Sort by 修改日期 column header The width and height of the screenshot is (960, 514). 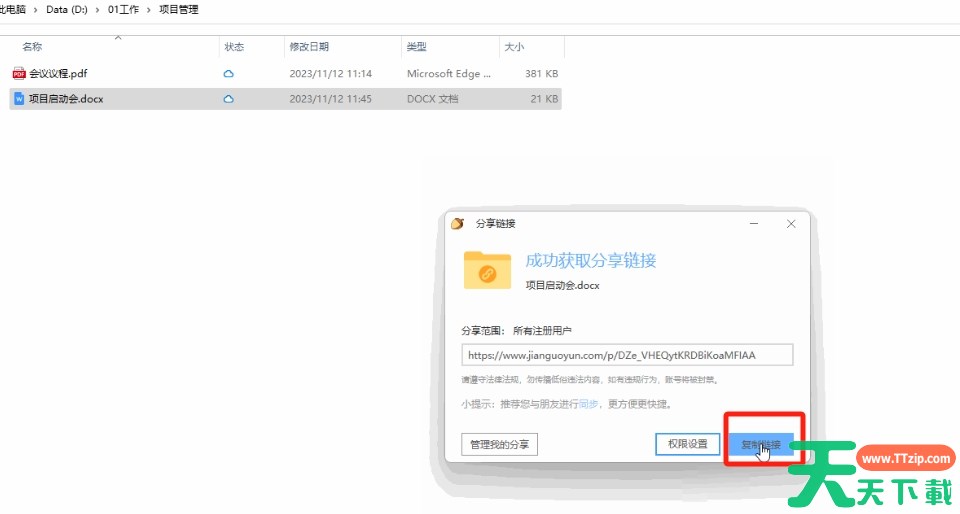309,47
